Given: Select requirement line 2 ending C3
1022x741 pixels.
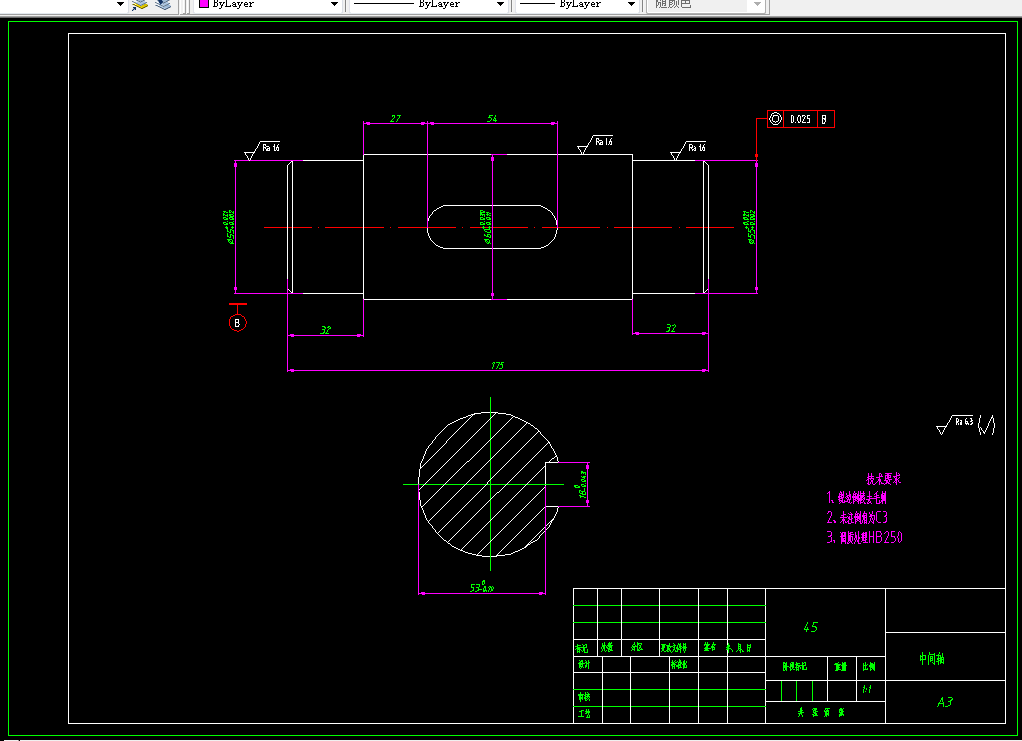Looking at the screenshot, I should 857,517.
